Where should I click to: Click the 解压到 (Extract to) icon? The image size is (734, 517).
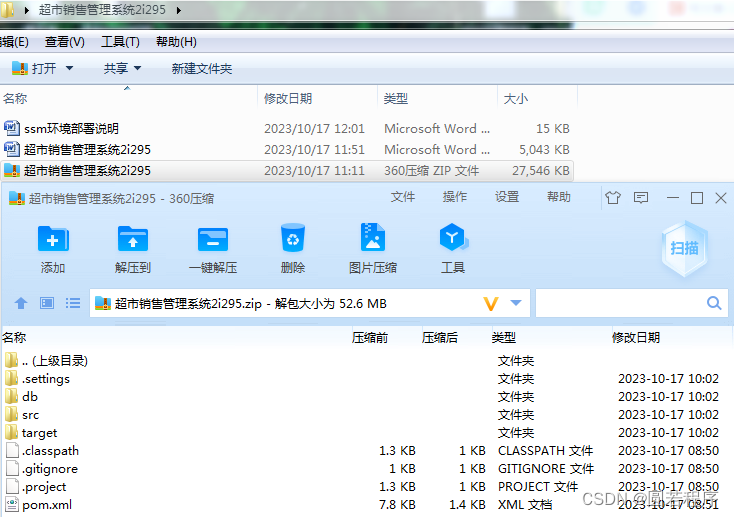tap(133, 239)
